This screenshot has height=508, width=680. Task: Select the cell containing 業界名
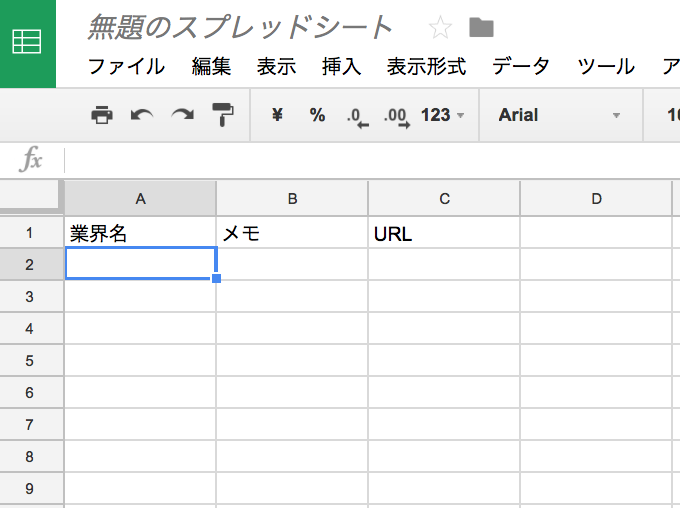(x=140, y=233)
